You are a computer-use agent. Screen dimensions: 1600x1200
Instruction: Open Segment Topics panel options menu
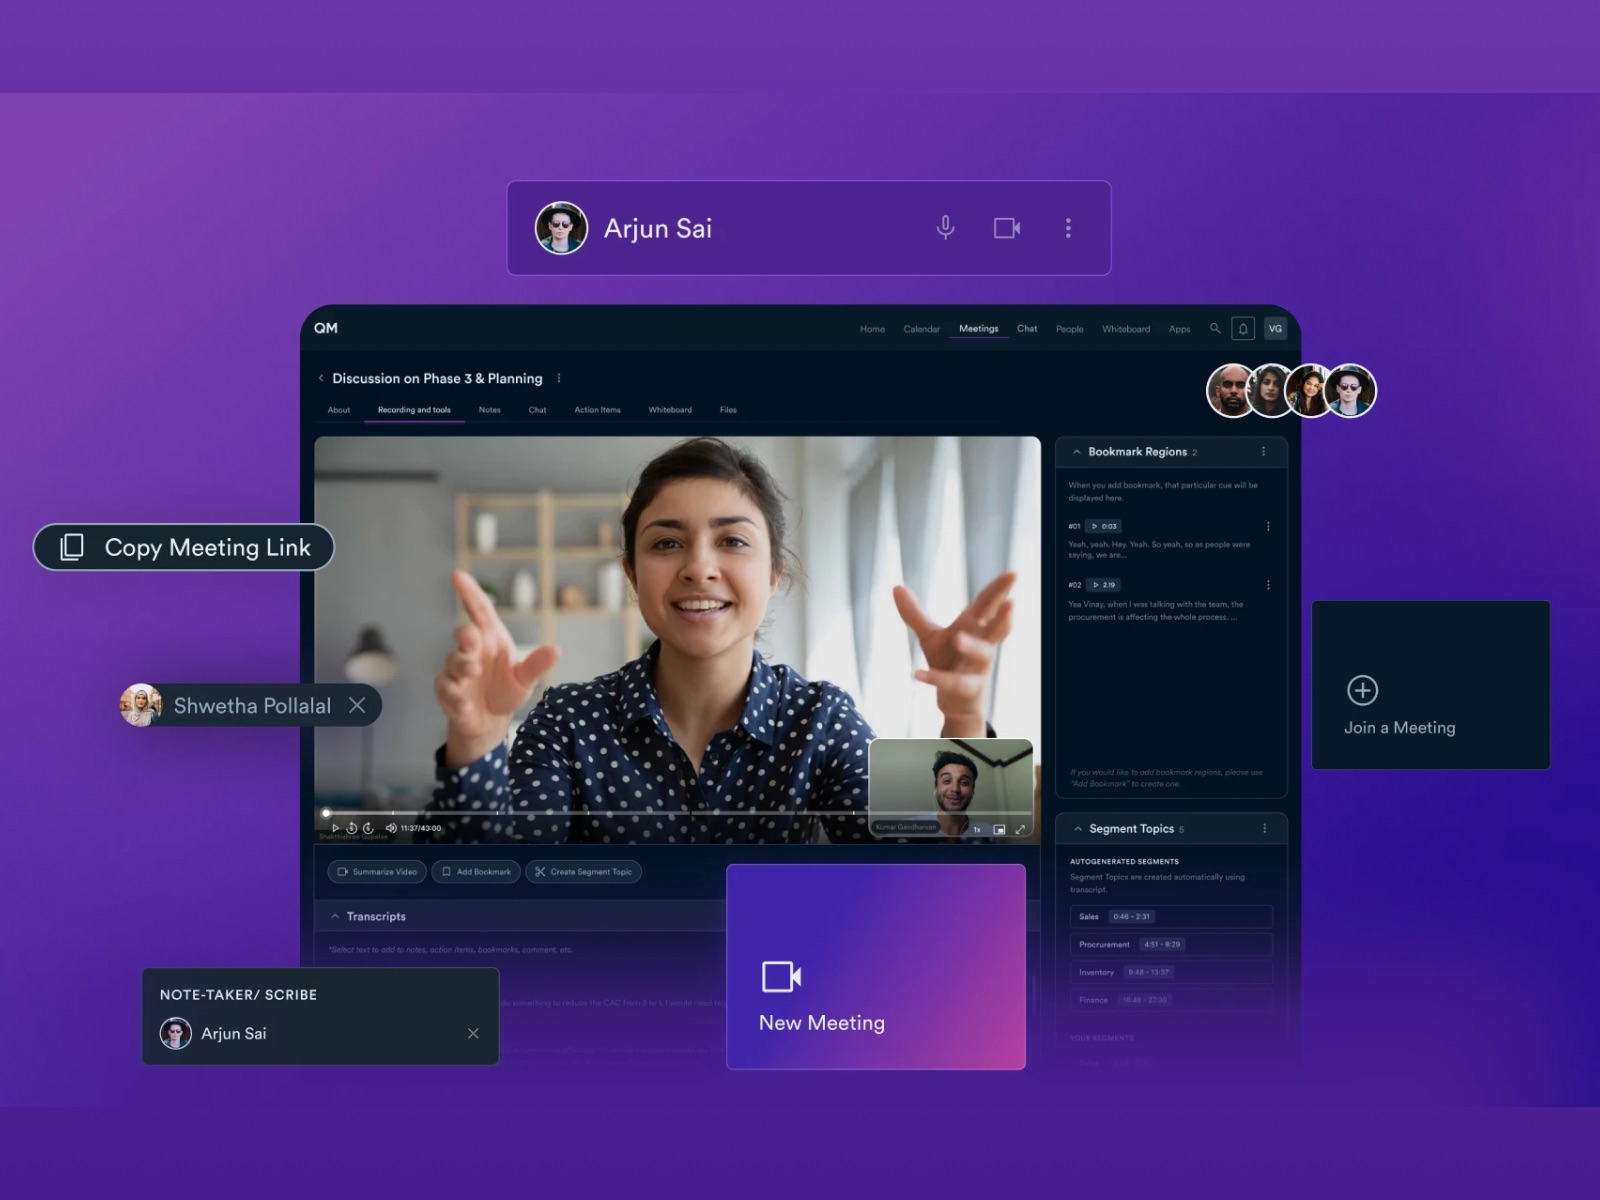tap(1265, 829)
